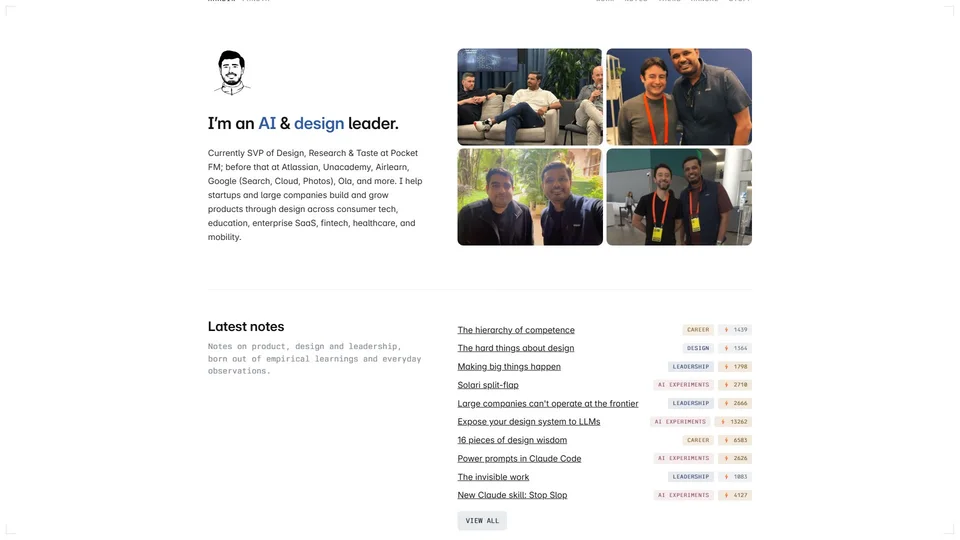Open 'The hard things about design' note
This screenshot has height=540, width=960.
point(516,348)
